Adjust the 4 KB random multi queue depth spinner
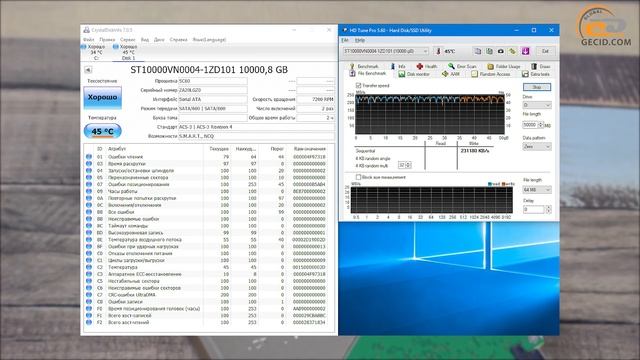The width and height of the screenshot is (640, 360). (408, 165)
